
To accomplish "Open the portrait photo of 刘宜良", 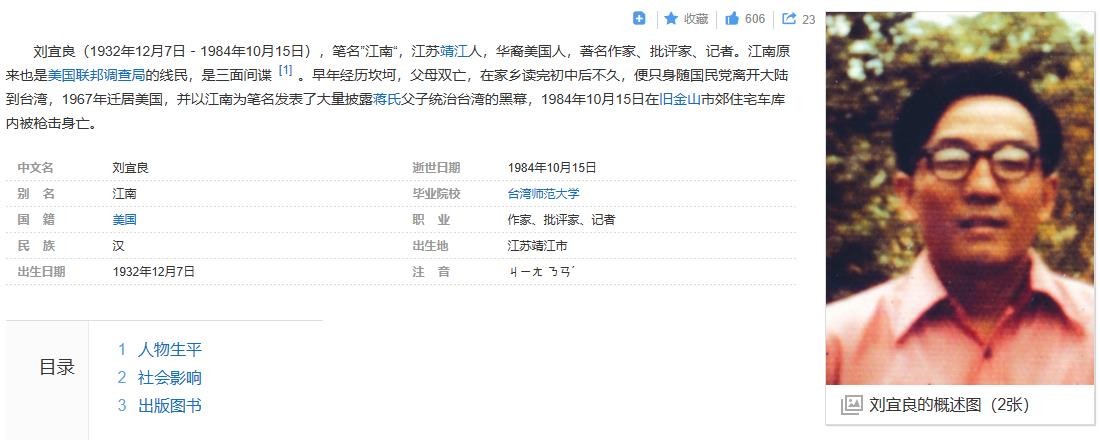I will pos(960,198).
